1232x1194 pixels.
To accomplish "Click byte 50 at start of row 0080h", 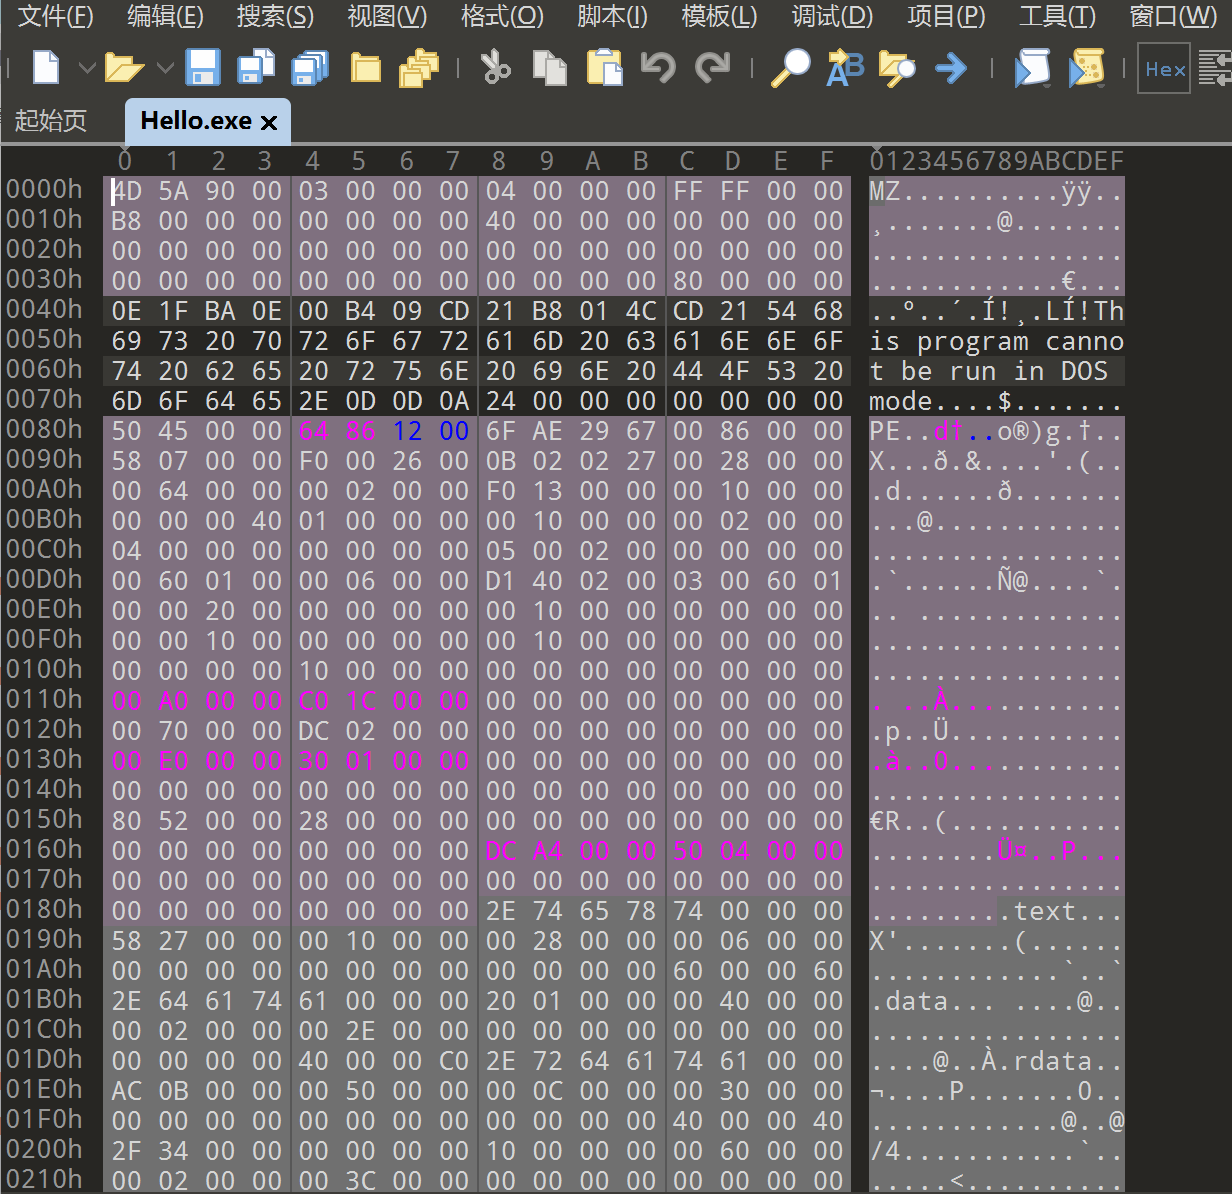I will 126,431.
